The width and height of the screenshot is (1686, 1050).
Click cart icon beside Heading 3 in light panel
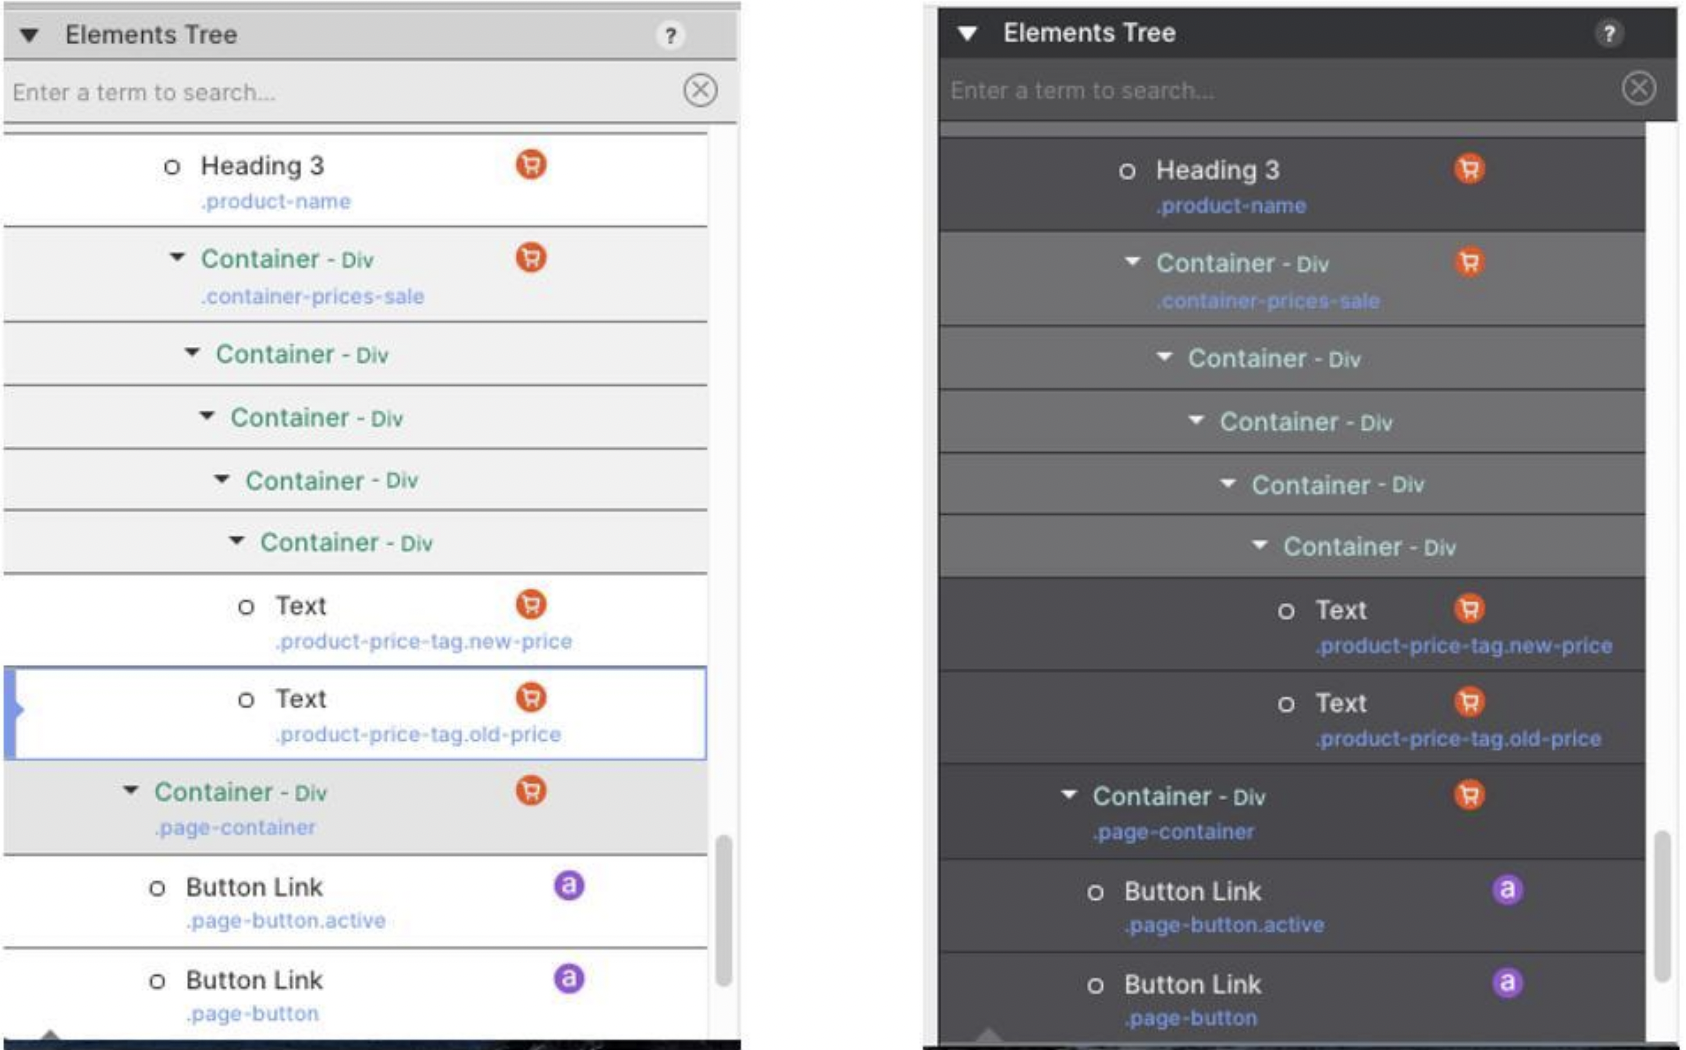(531, 164)
